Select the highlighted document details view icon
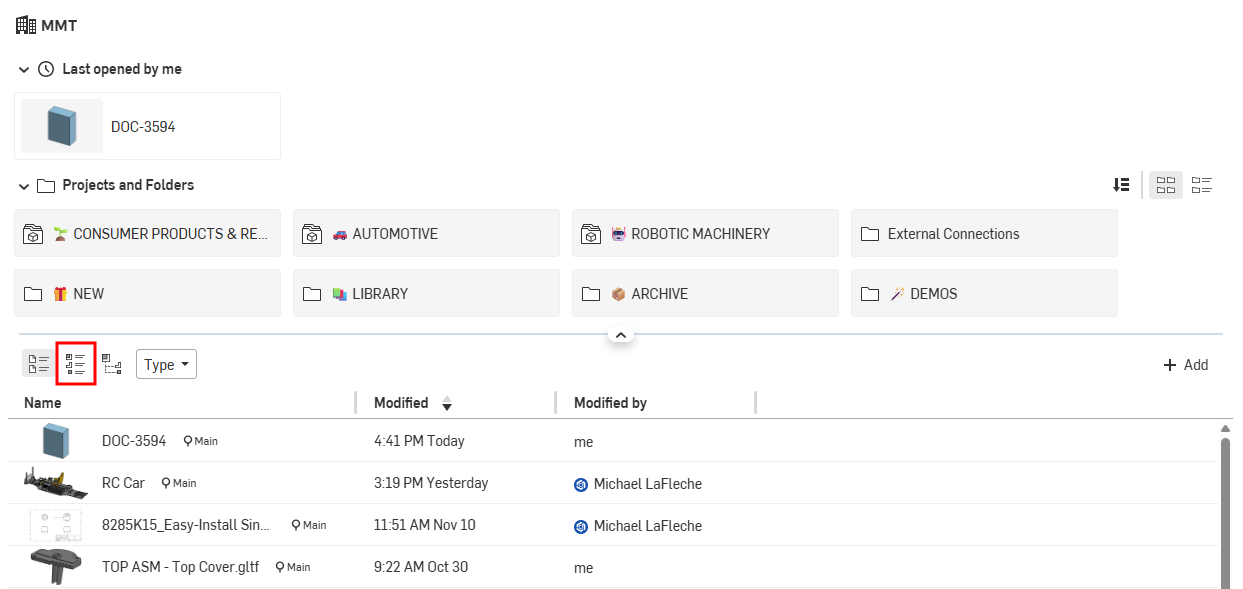Screen dimensions: 1243x589 [x=75, y=363]
